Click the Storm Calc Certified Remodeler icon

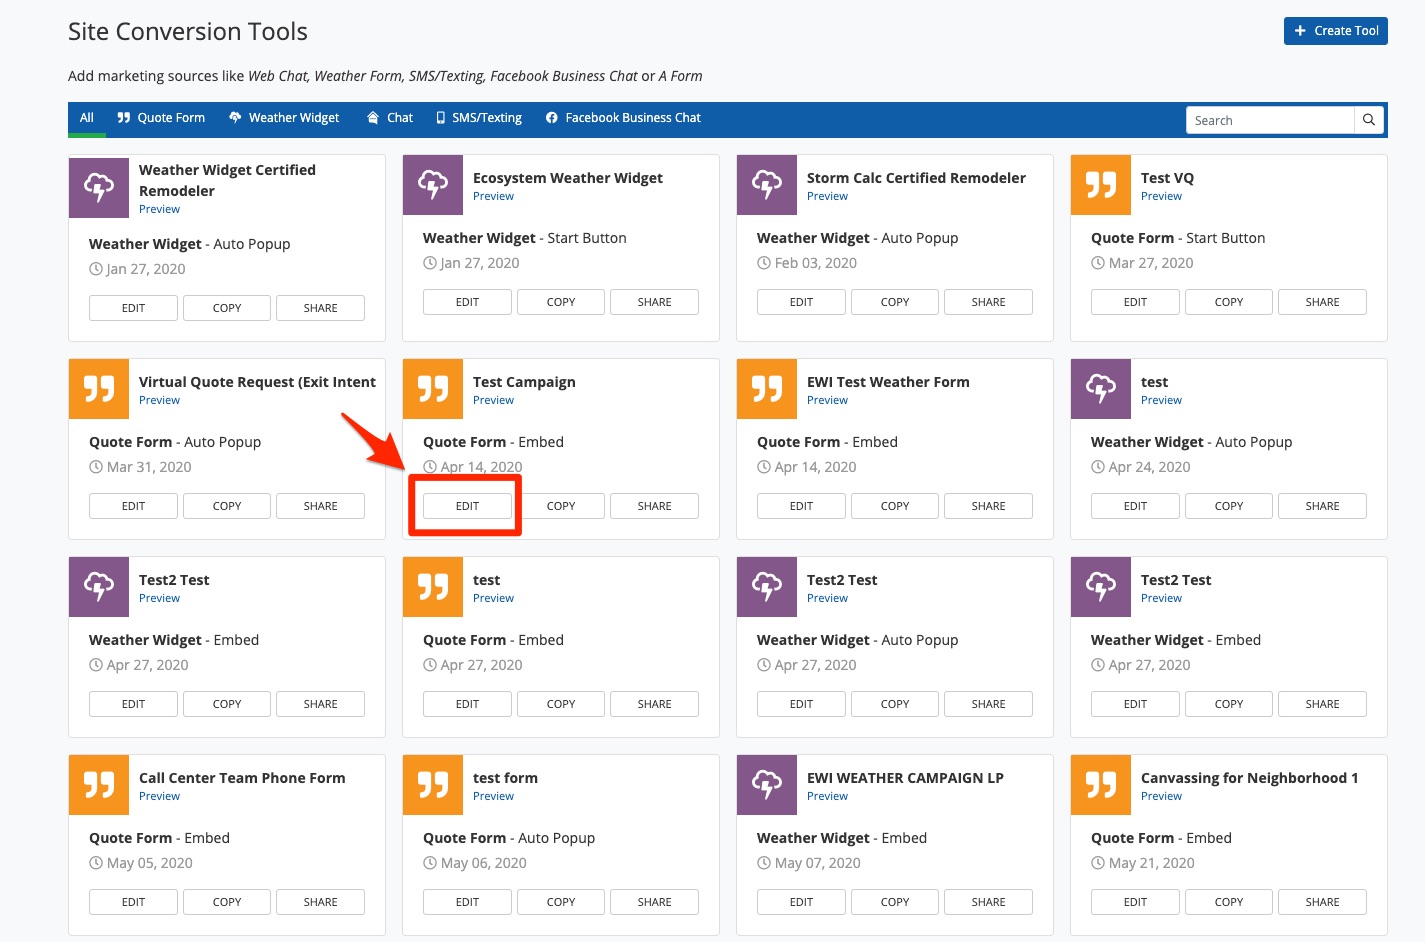[767, 185]
